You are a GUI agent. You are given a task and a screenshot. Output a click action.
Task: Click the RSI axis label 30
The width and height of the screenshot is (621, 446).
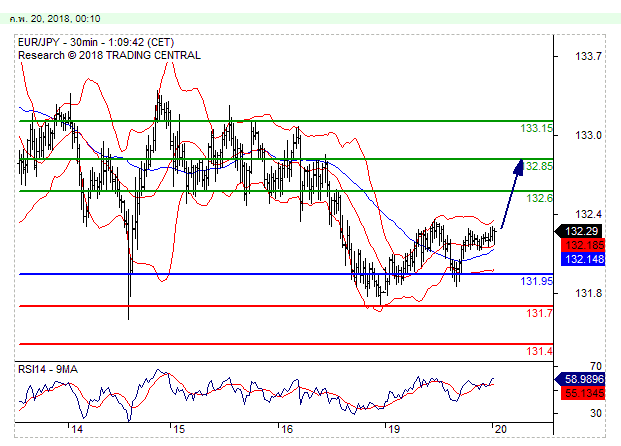point(596,413)
